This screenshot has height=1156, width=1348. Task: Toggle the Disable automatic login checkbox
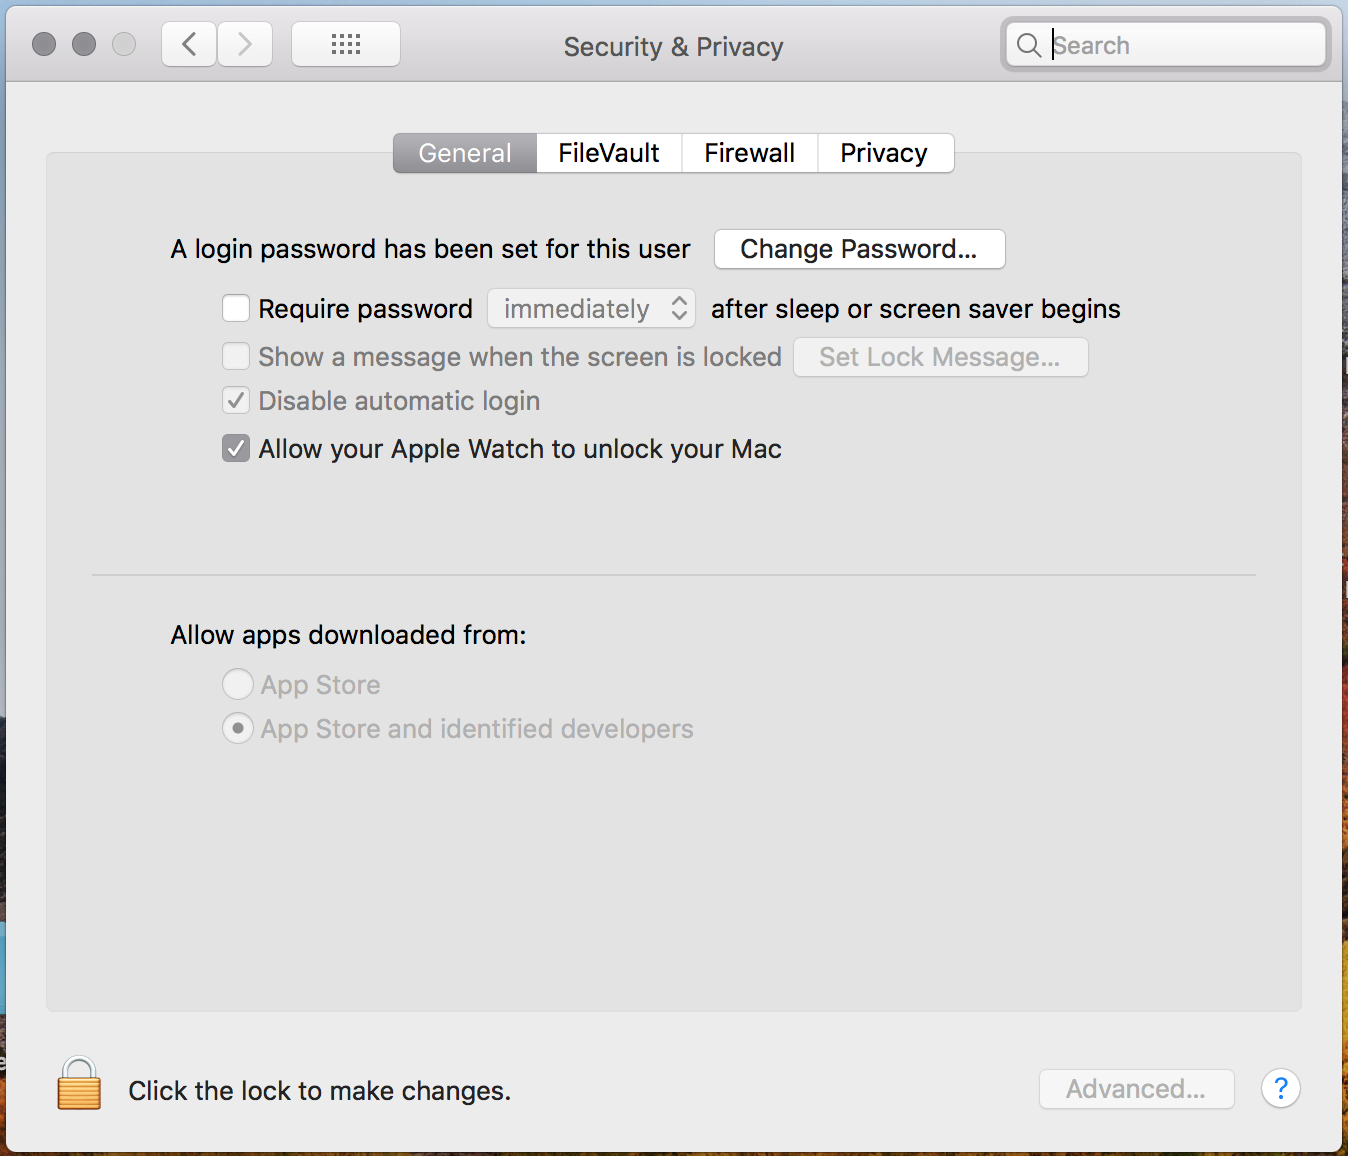(236, 401)
